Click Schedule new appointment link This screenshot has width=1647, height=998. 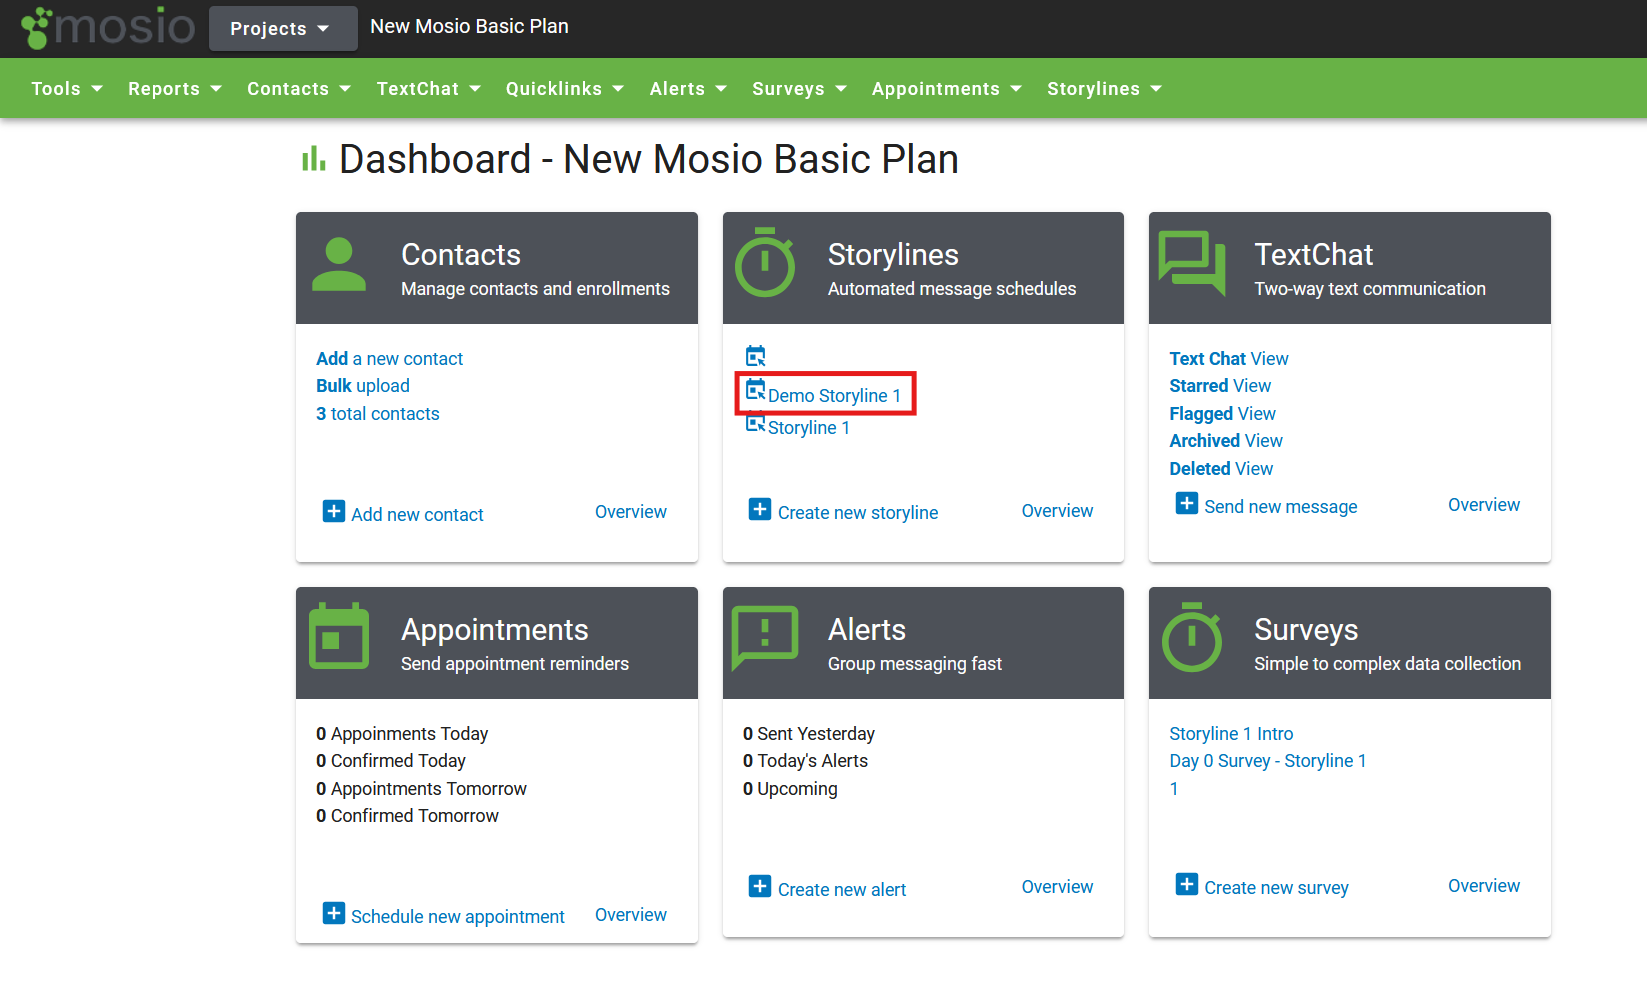(458, 917)
